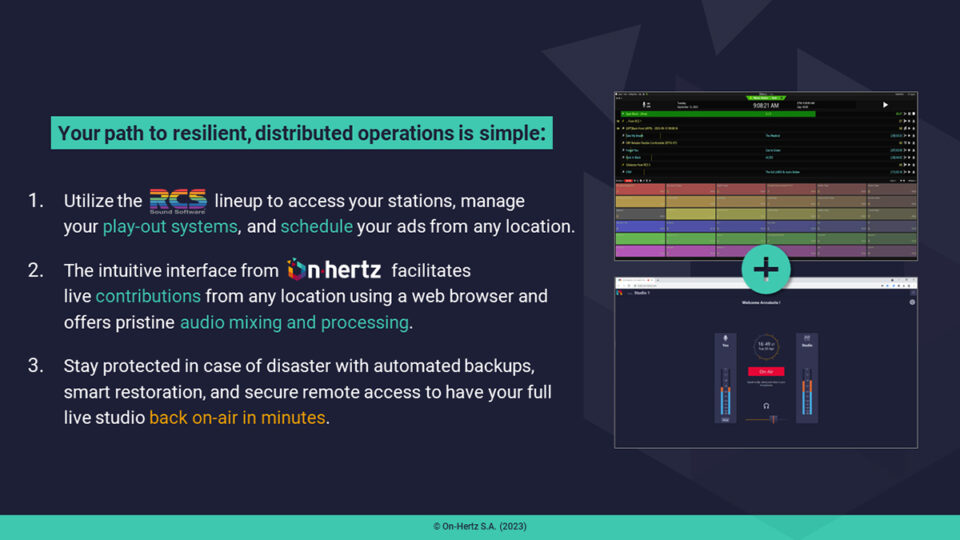Click the 'play-out systems' teal text

click(x=170, y=227)
